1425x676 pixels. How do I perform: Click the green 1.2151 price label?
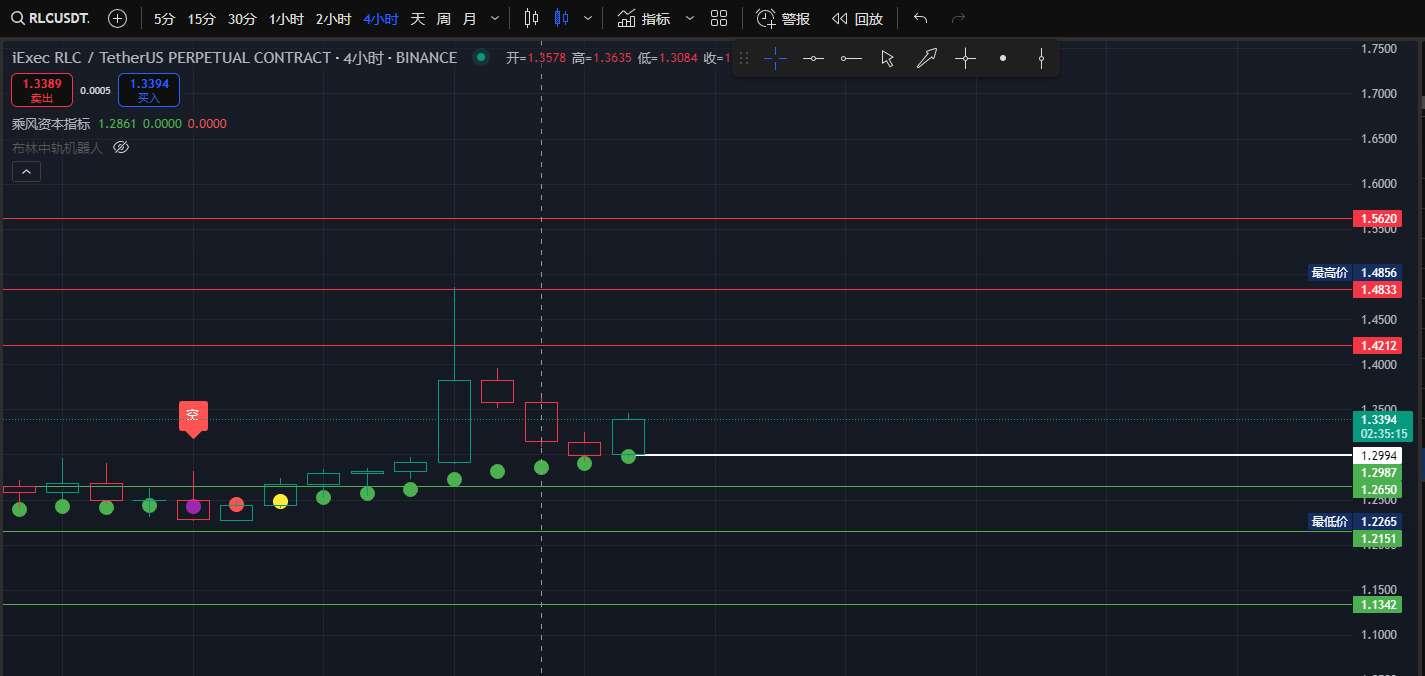click(x=1377, y=539)
